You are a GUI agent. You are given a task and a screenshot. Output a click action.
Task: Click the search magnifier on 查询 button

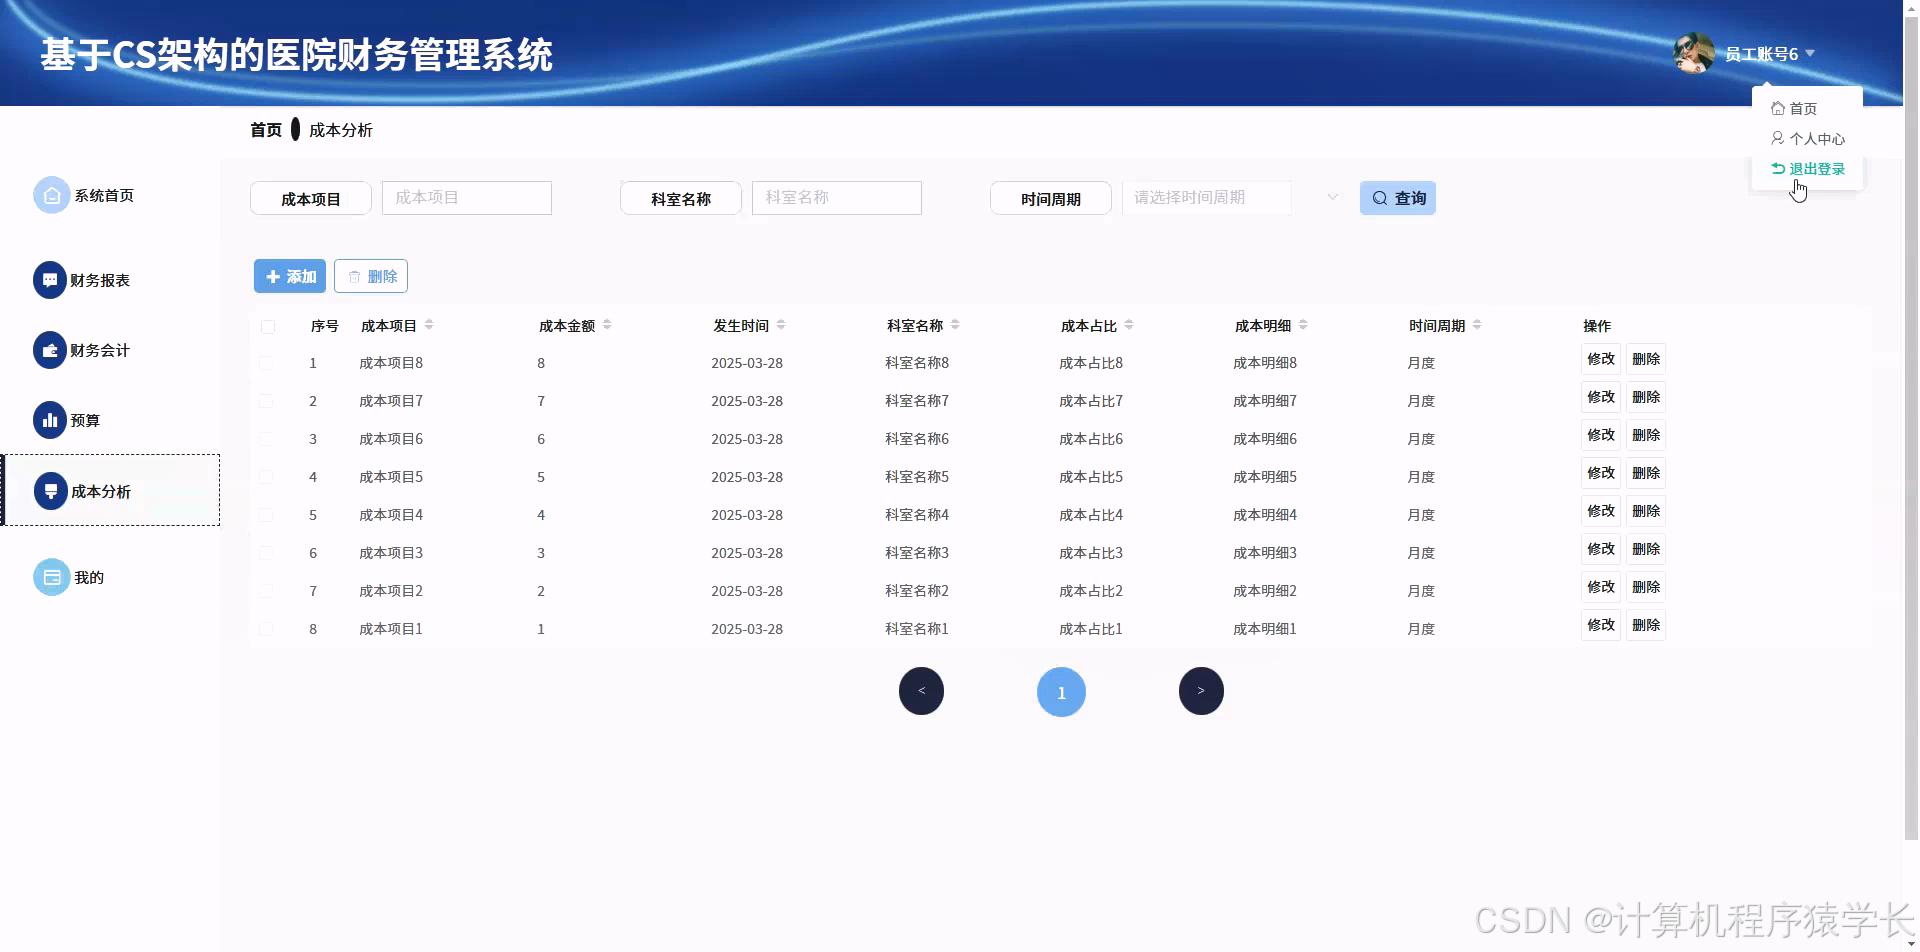coord(1379,197)
